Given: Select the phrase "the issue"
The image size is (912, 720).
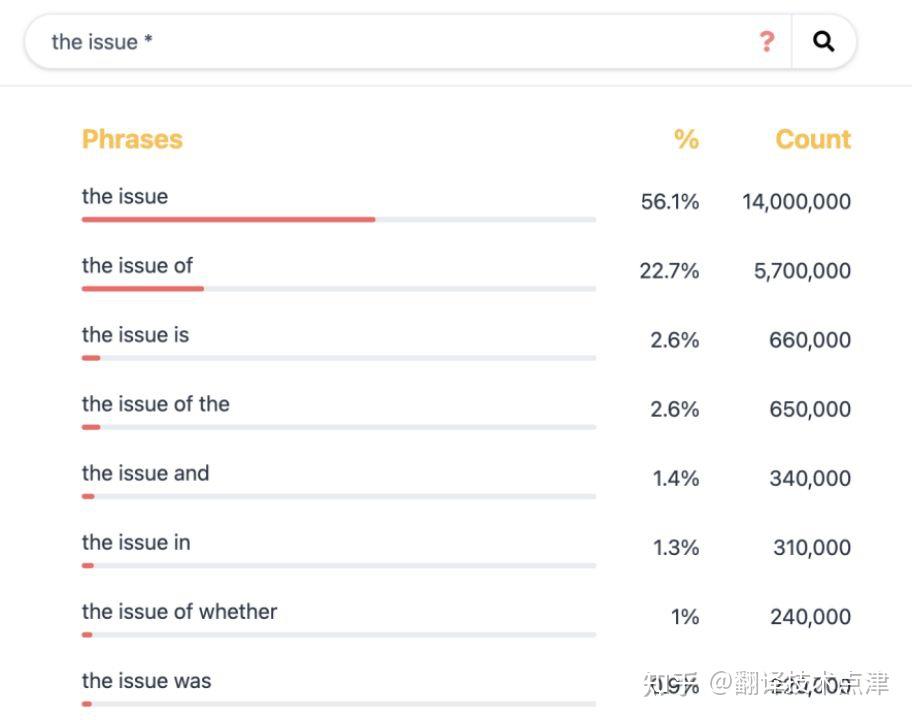Looking at the screenshot, I should [x=125, y=196].
